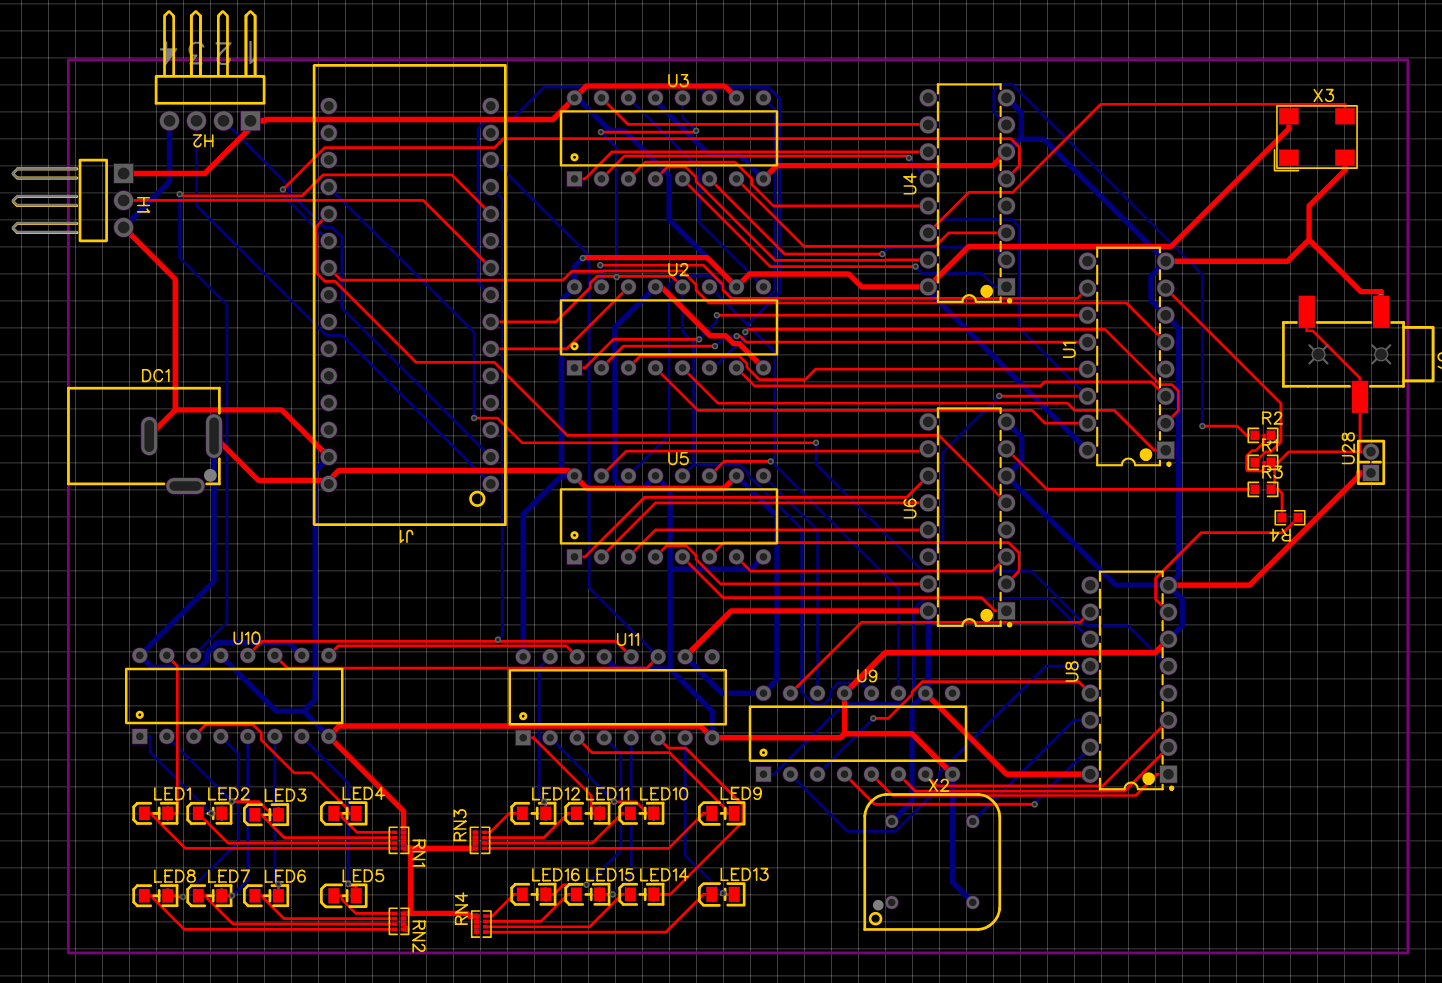Screen dimensions: 1442x983
Task: Click the U3 chip body
Action: tap(668, 139)
